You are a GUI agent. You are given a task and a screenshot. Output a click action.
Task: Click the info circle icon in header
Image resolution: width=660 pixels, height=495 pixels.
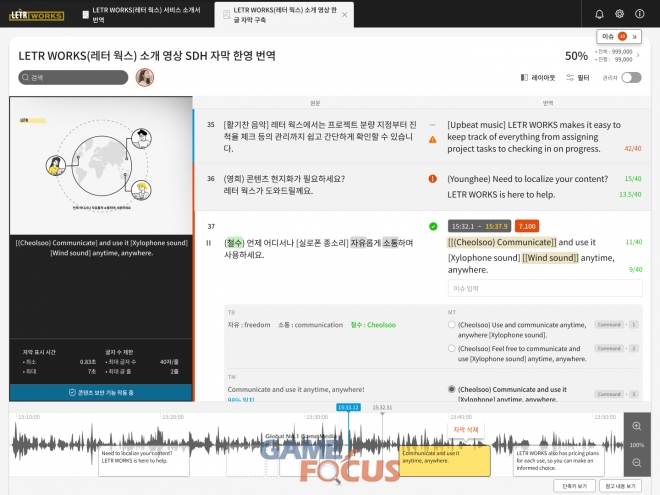pos(639,14)
